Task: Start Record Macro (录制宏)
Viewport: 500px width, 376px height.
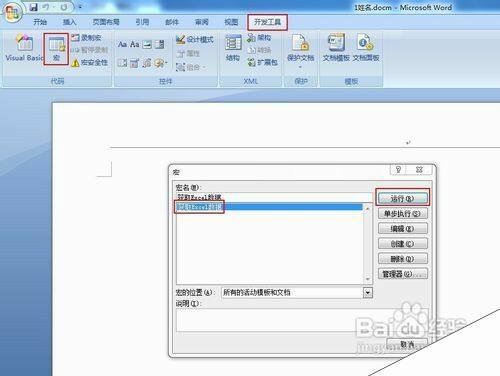Action: click(86, 38)
